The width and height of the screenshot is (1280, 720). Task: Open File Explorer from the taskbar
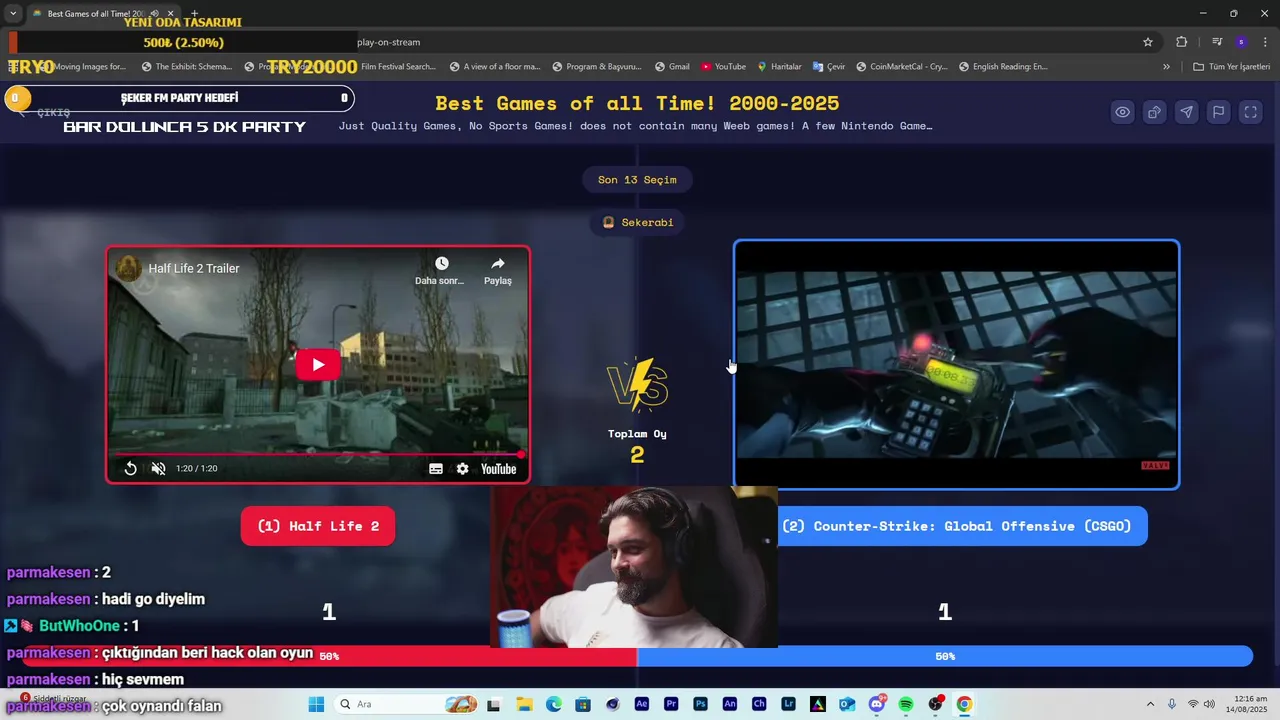(524, 704)
